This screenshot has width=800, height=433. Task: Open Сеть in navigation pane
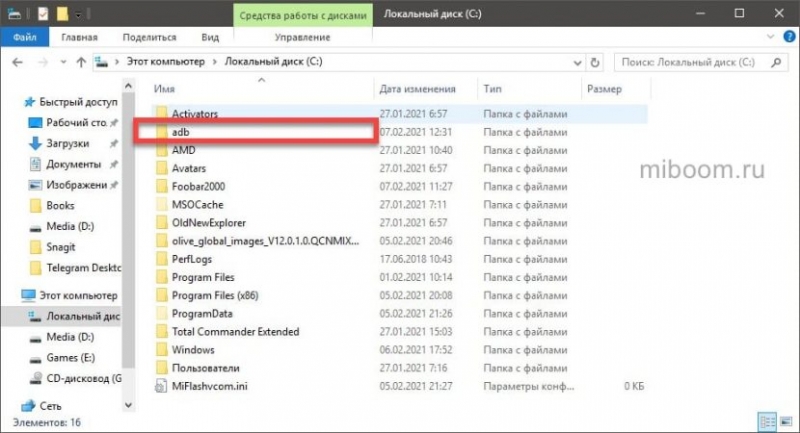tap(50, 406)
